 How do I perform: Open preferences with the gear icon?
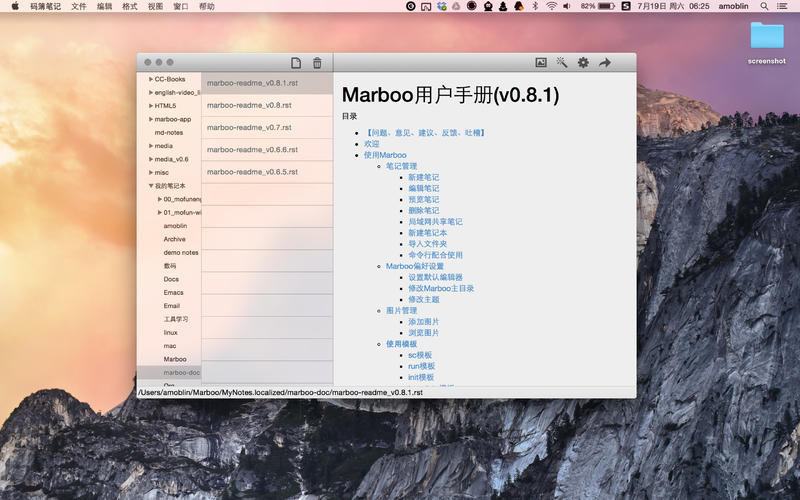pyautogui.click(x=583, y=62)
